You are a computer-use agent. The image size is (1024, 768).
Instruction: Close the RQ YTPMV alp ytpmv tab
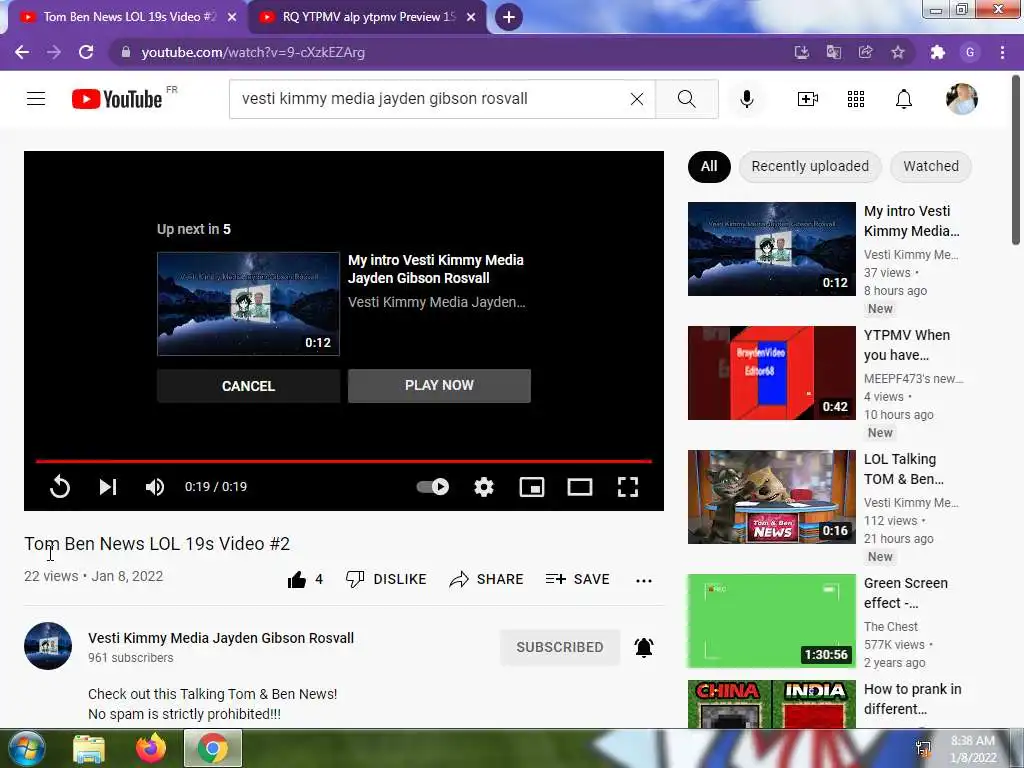click(471, 17)
